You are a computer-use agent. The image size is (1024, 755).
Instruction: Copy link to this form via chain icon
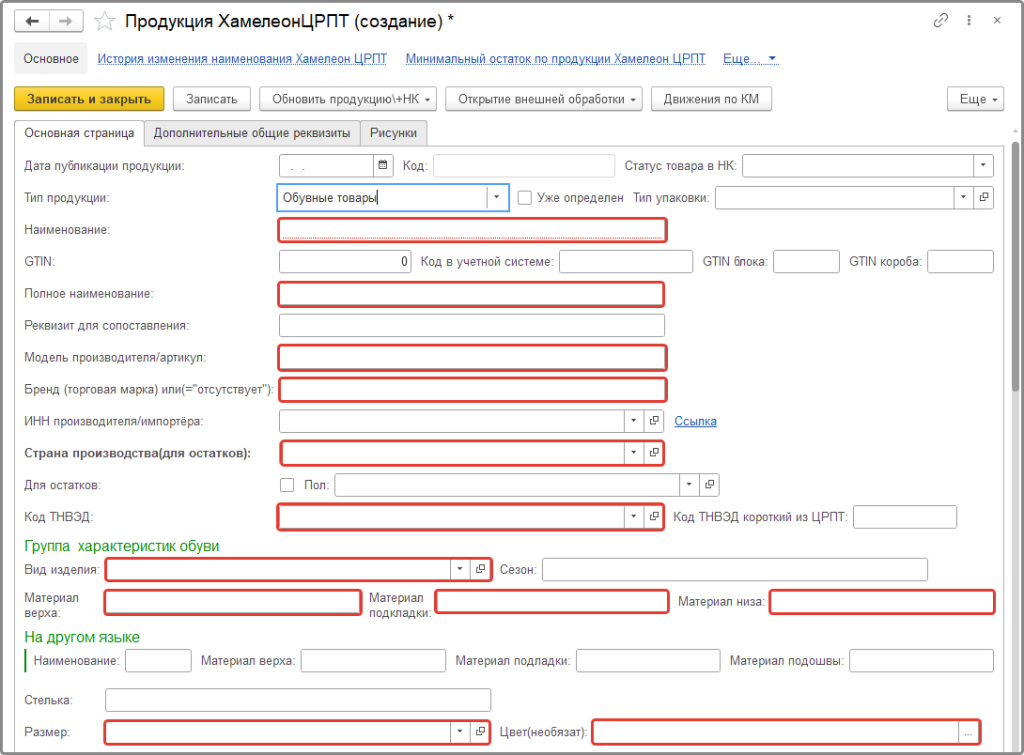tap(940, 20)
